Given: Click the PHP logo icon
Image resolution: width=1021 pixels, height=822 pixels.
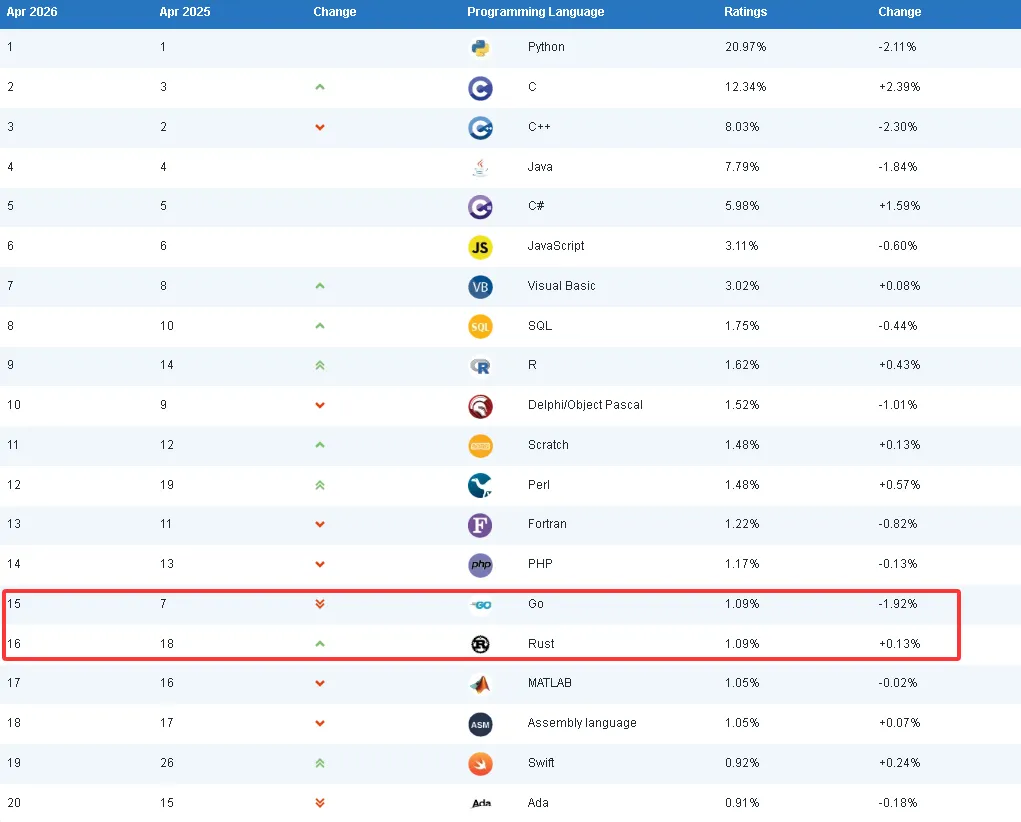Looking at the screenshot, I should pyautogui.click(x=480, y=564).
